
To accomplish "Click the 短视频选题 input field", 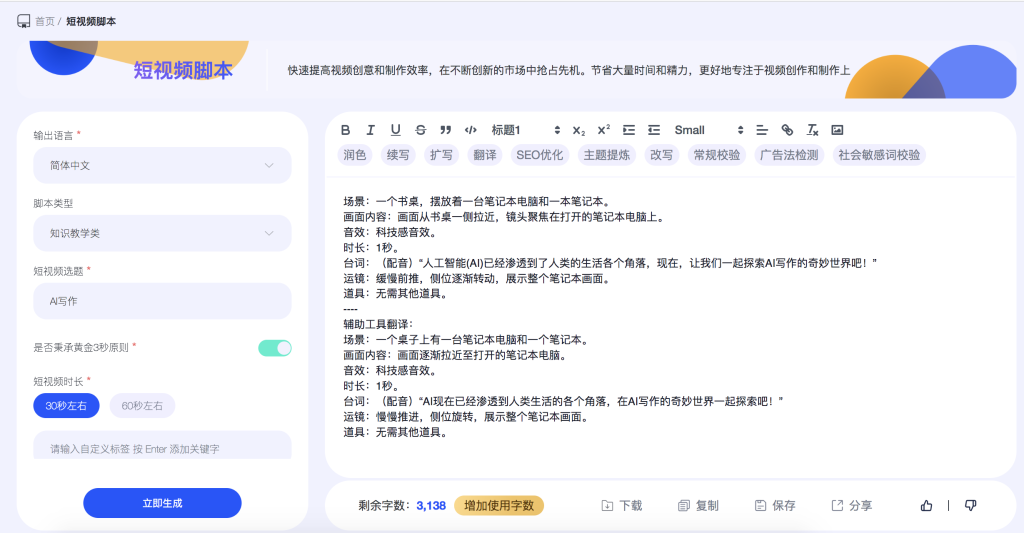I will coord(162,301).
